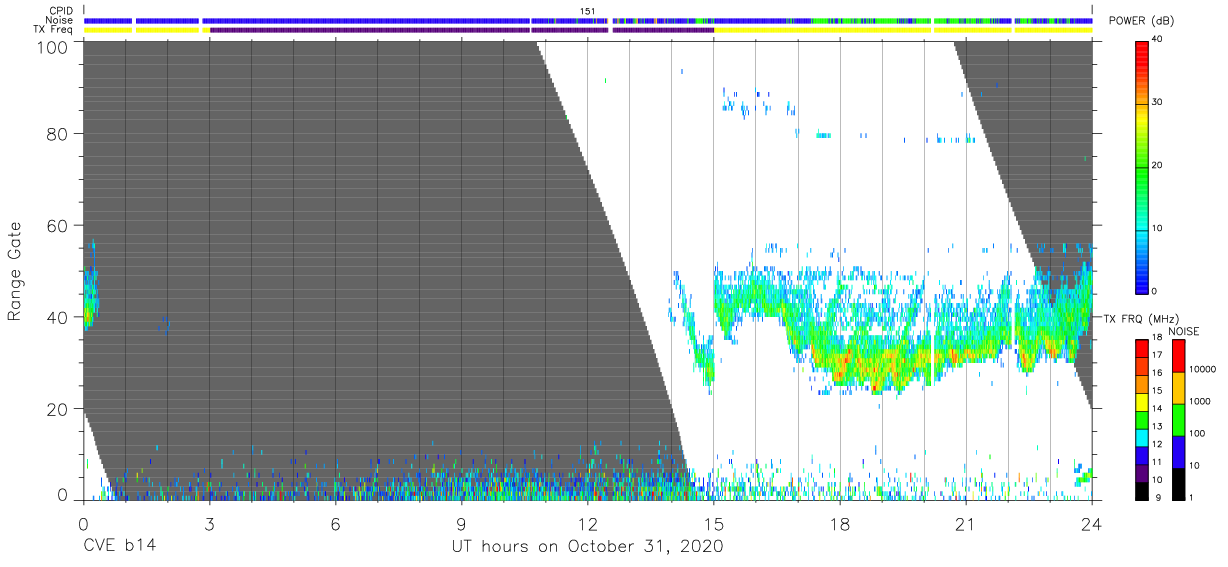Screen dimensions: 1228x567
Task: Click the "Range Gate" y-axis title
Action: tap(16, 271)
